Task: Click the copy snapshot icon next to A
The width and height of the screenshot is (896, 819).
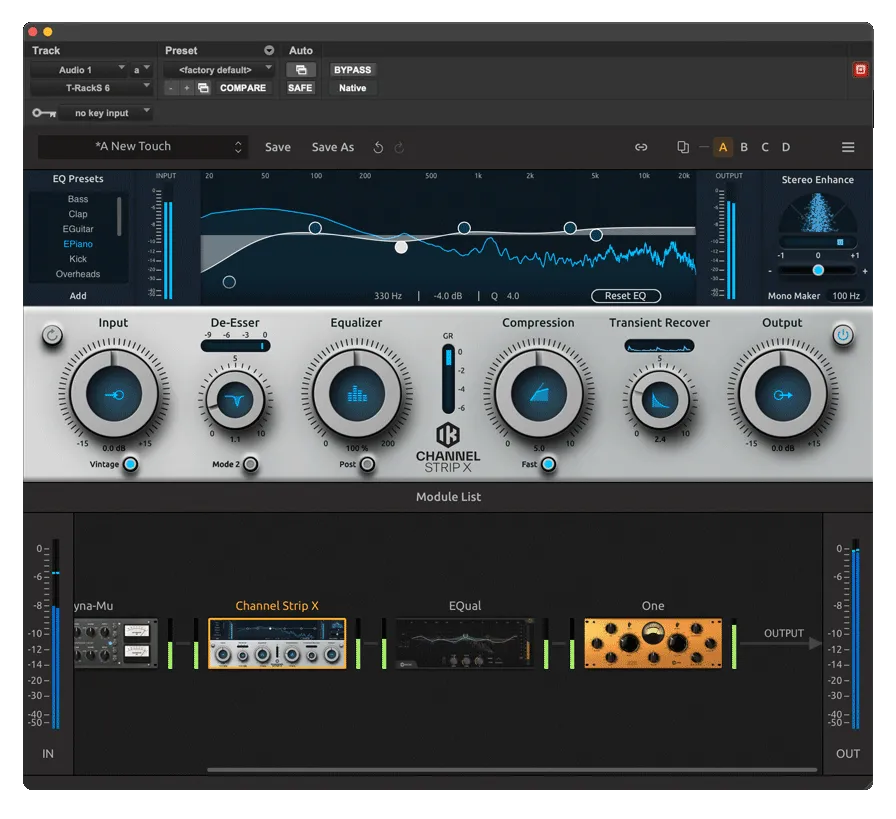Action: 682,146
